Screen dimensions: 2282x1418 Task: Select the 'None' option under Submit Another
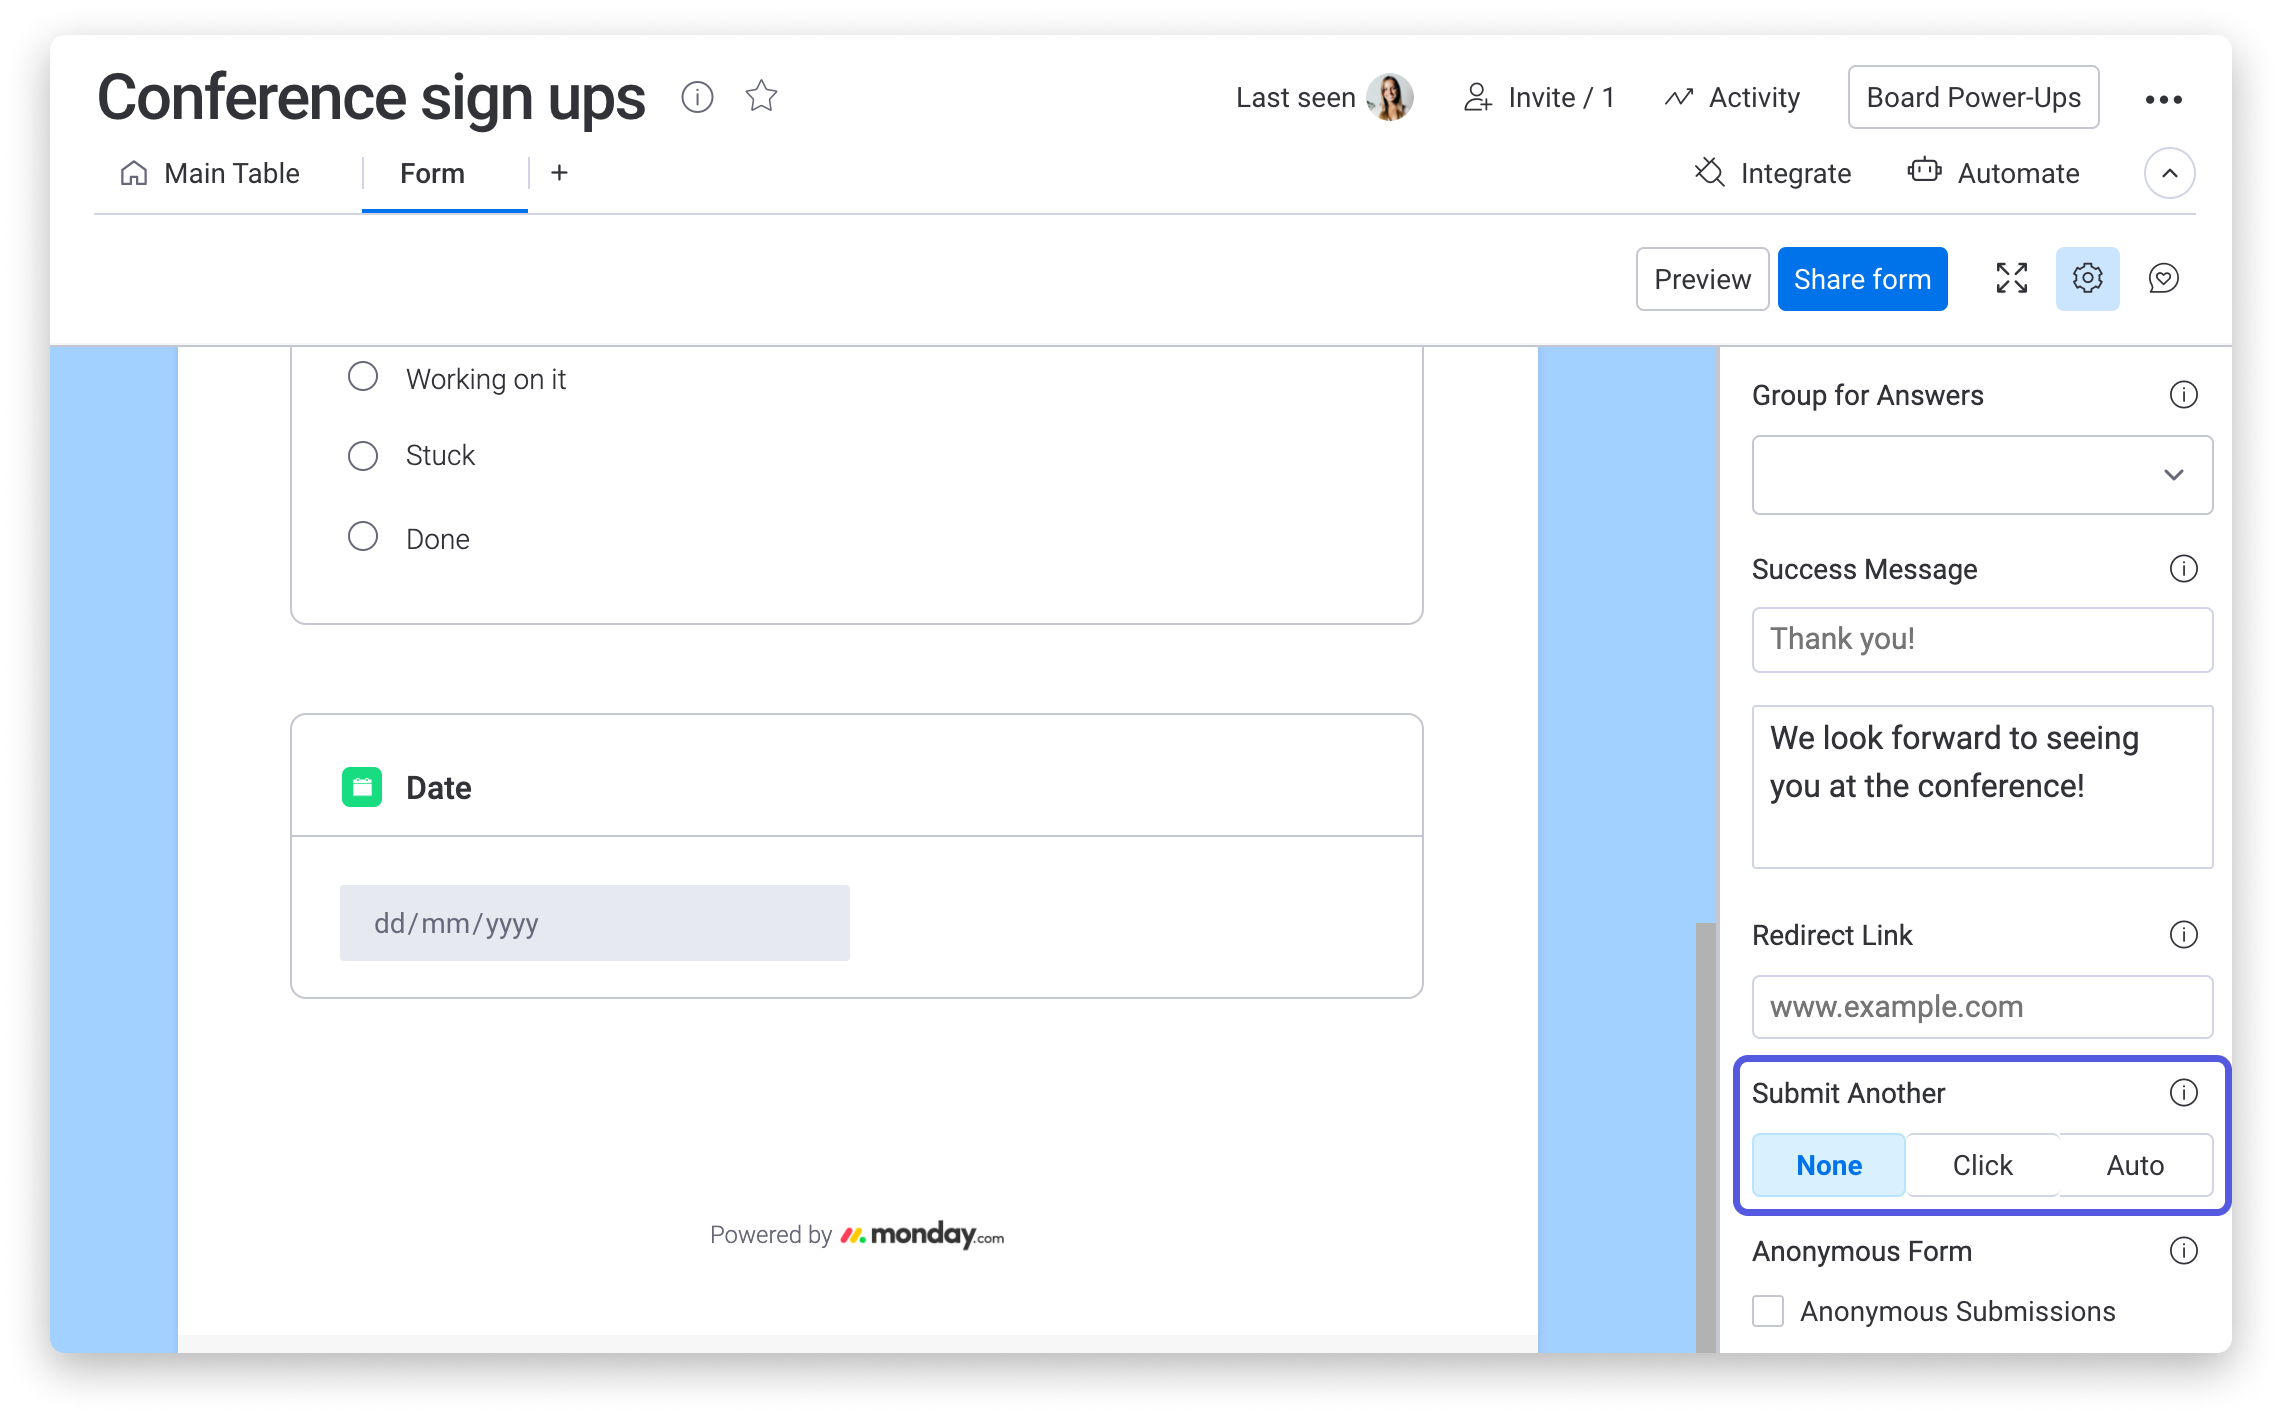(x=1828, y=1163)
